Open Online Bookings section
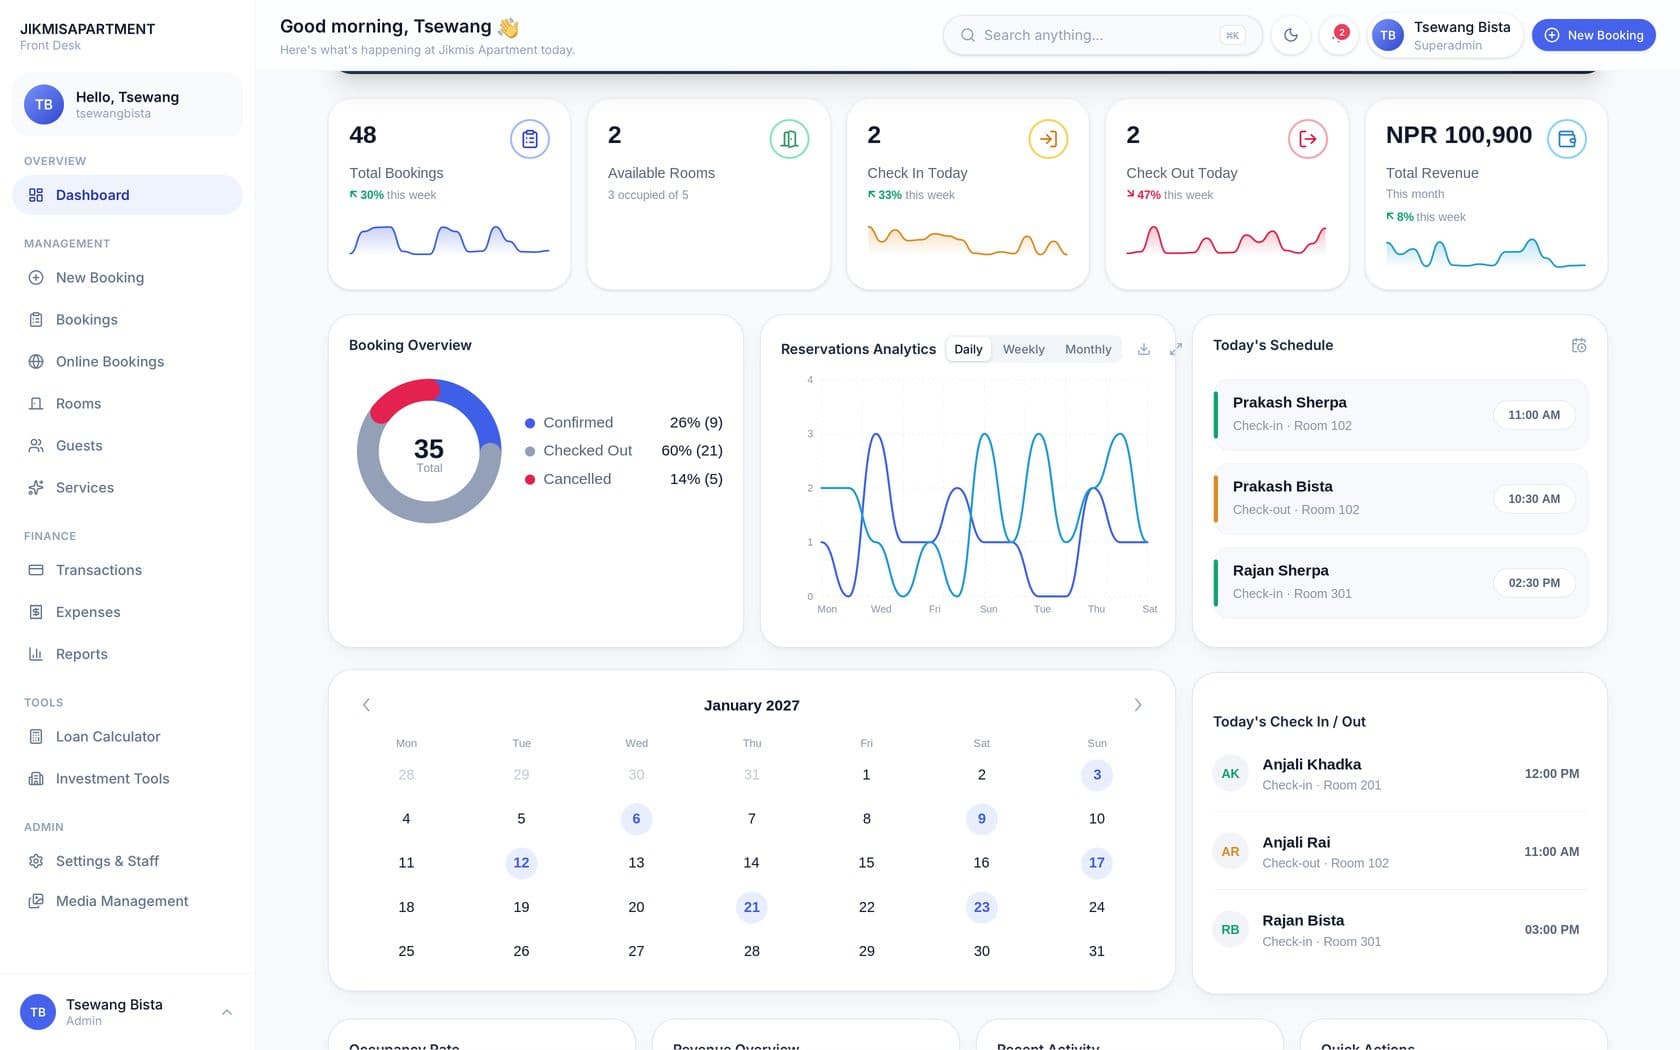 click(127, 362)
